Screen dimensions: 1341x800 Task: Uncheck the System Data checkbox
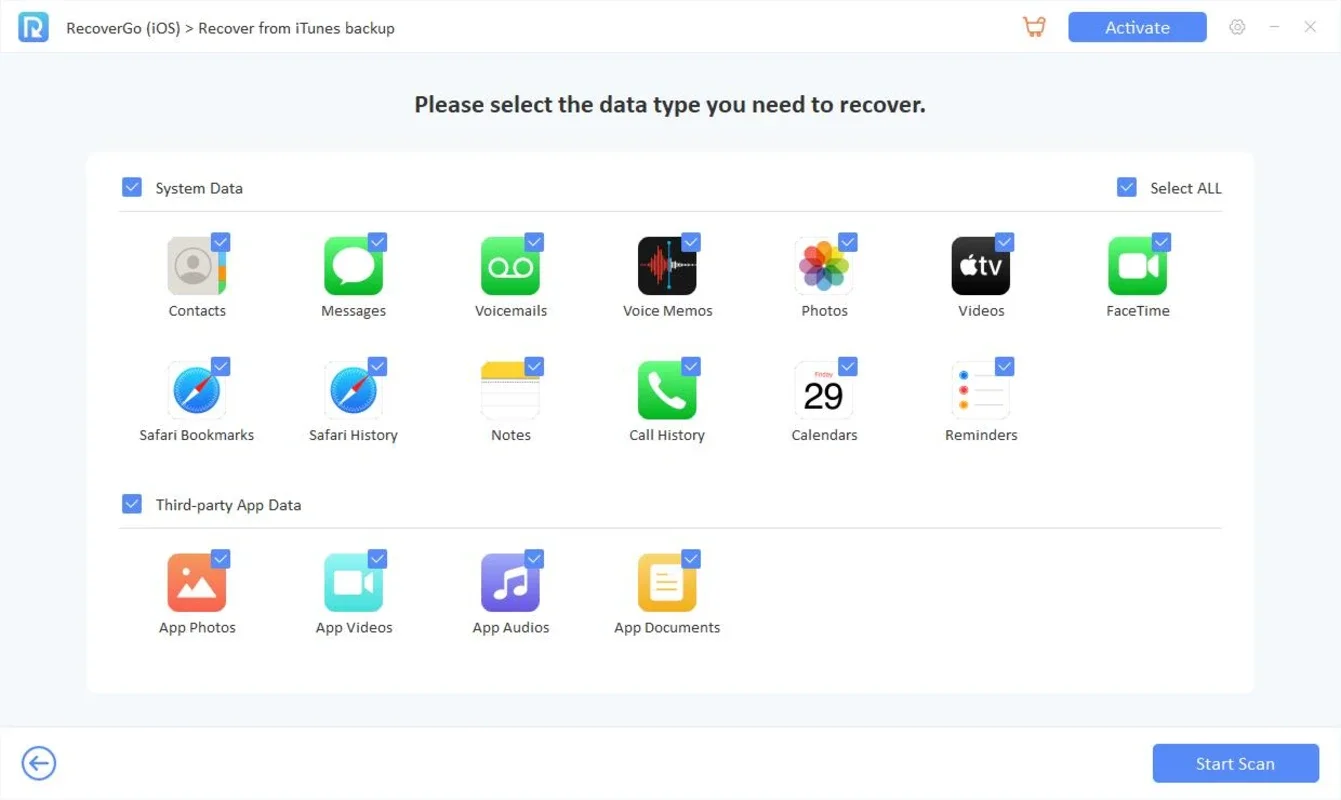tap(132, 187)
